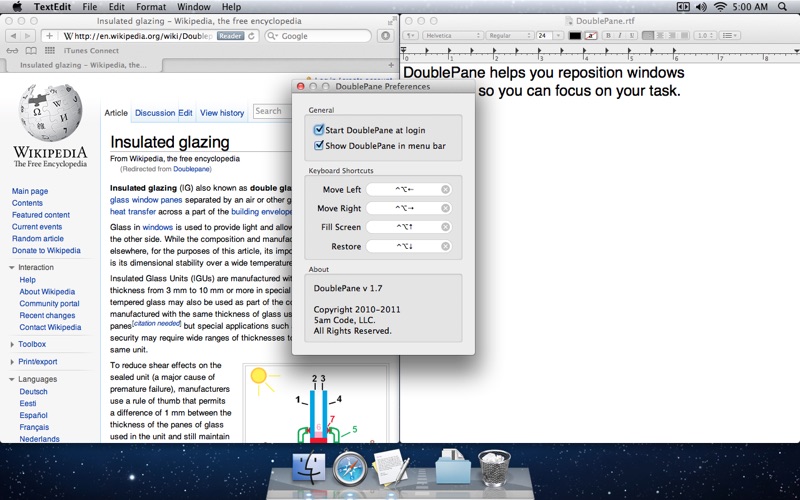The width and height of the screenshot is (800, 500).
Task: Add bookmark with the plus button in Safari
Action: click(49, 36)
